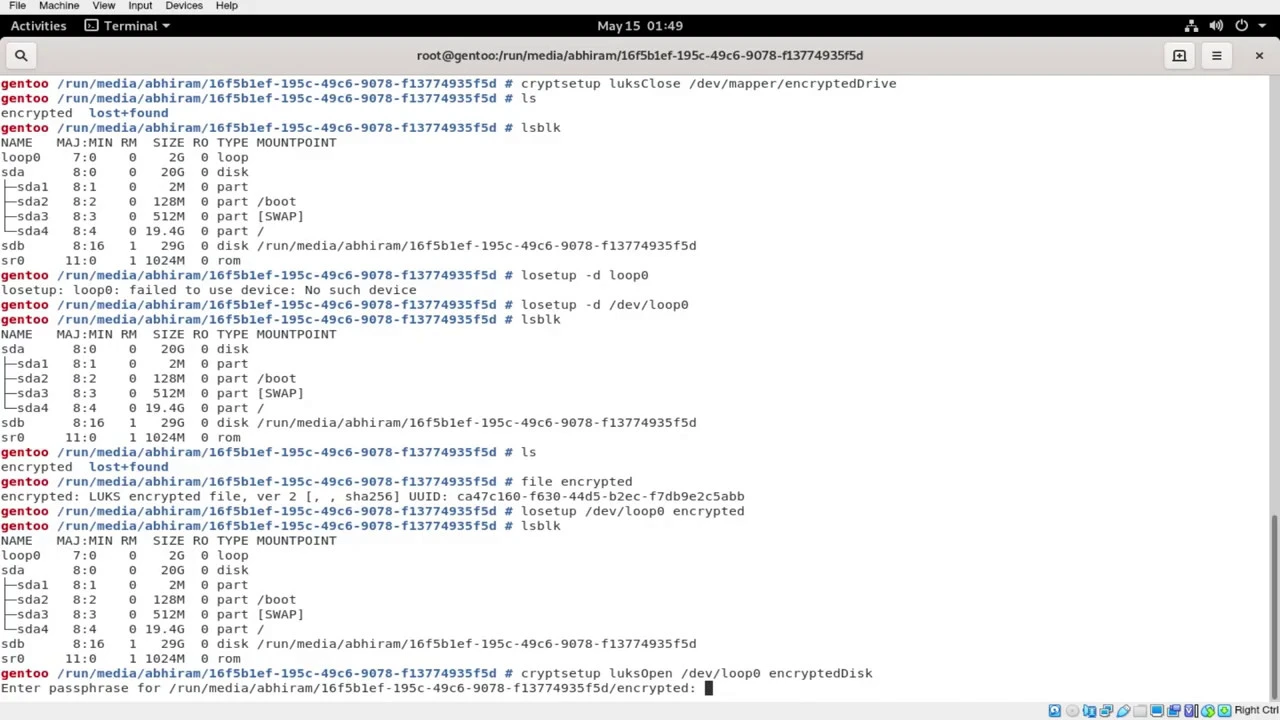Close the terminal window with X
The height and width of the screenshot is (720, 1280).
pyautogui.click(x=1259, y=55)
